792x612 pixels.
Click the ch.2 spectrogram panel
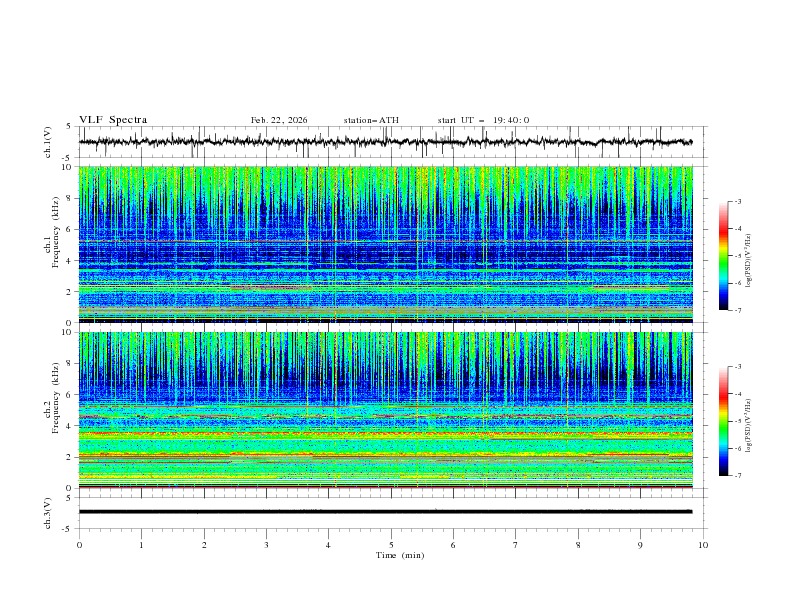click(386, 410)
